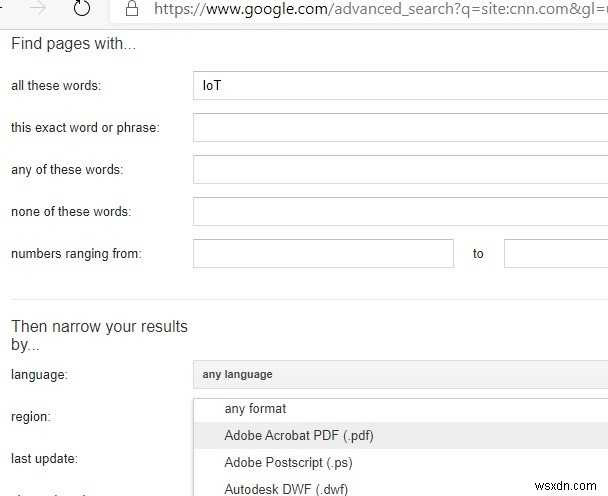The height and width of the screenshot is (496, 608).
Task: Focus the 'any of these words' field
Action: point(401,169)
